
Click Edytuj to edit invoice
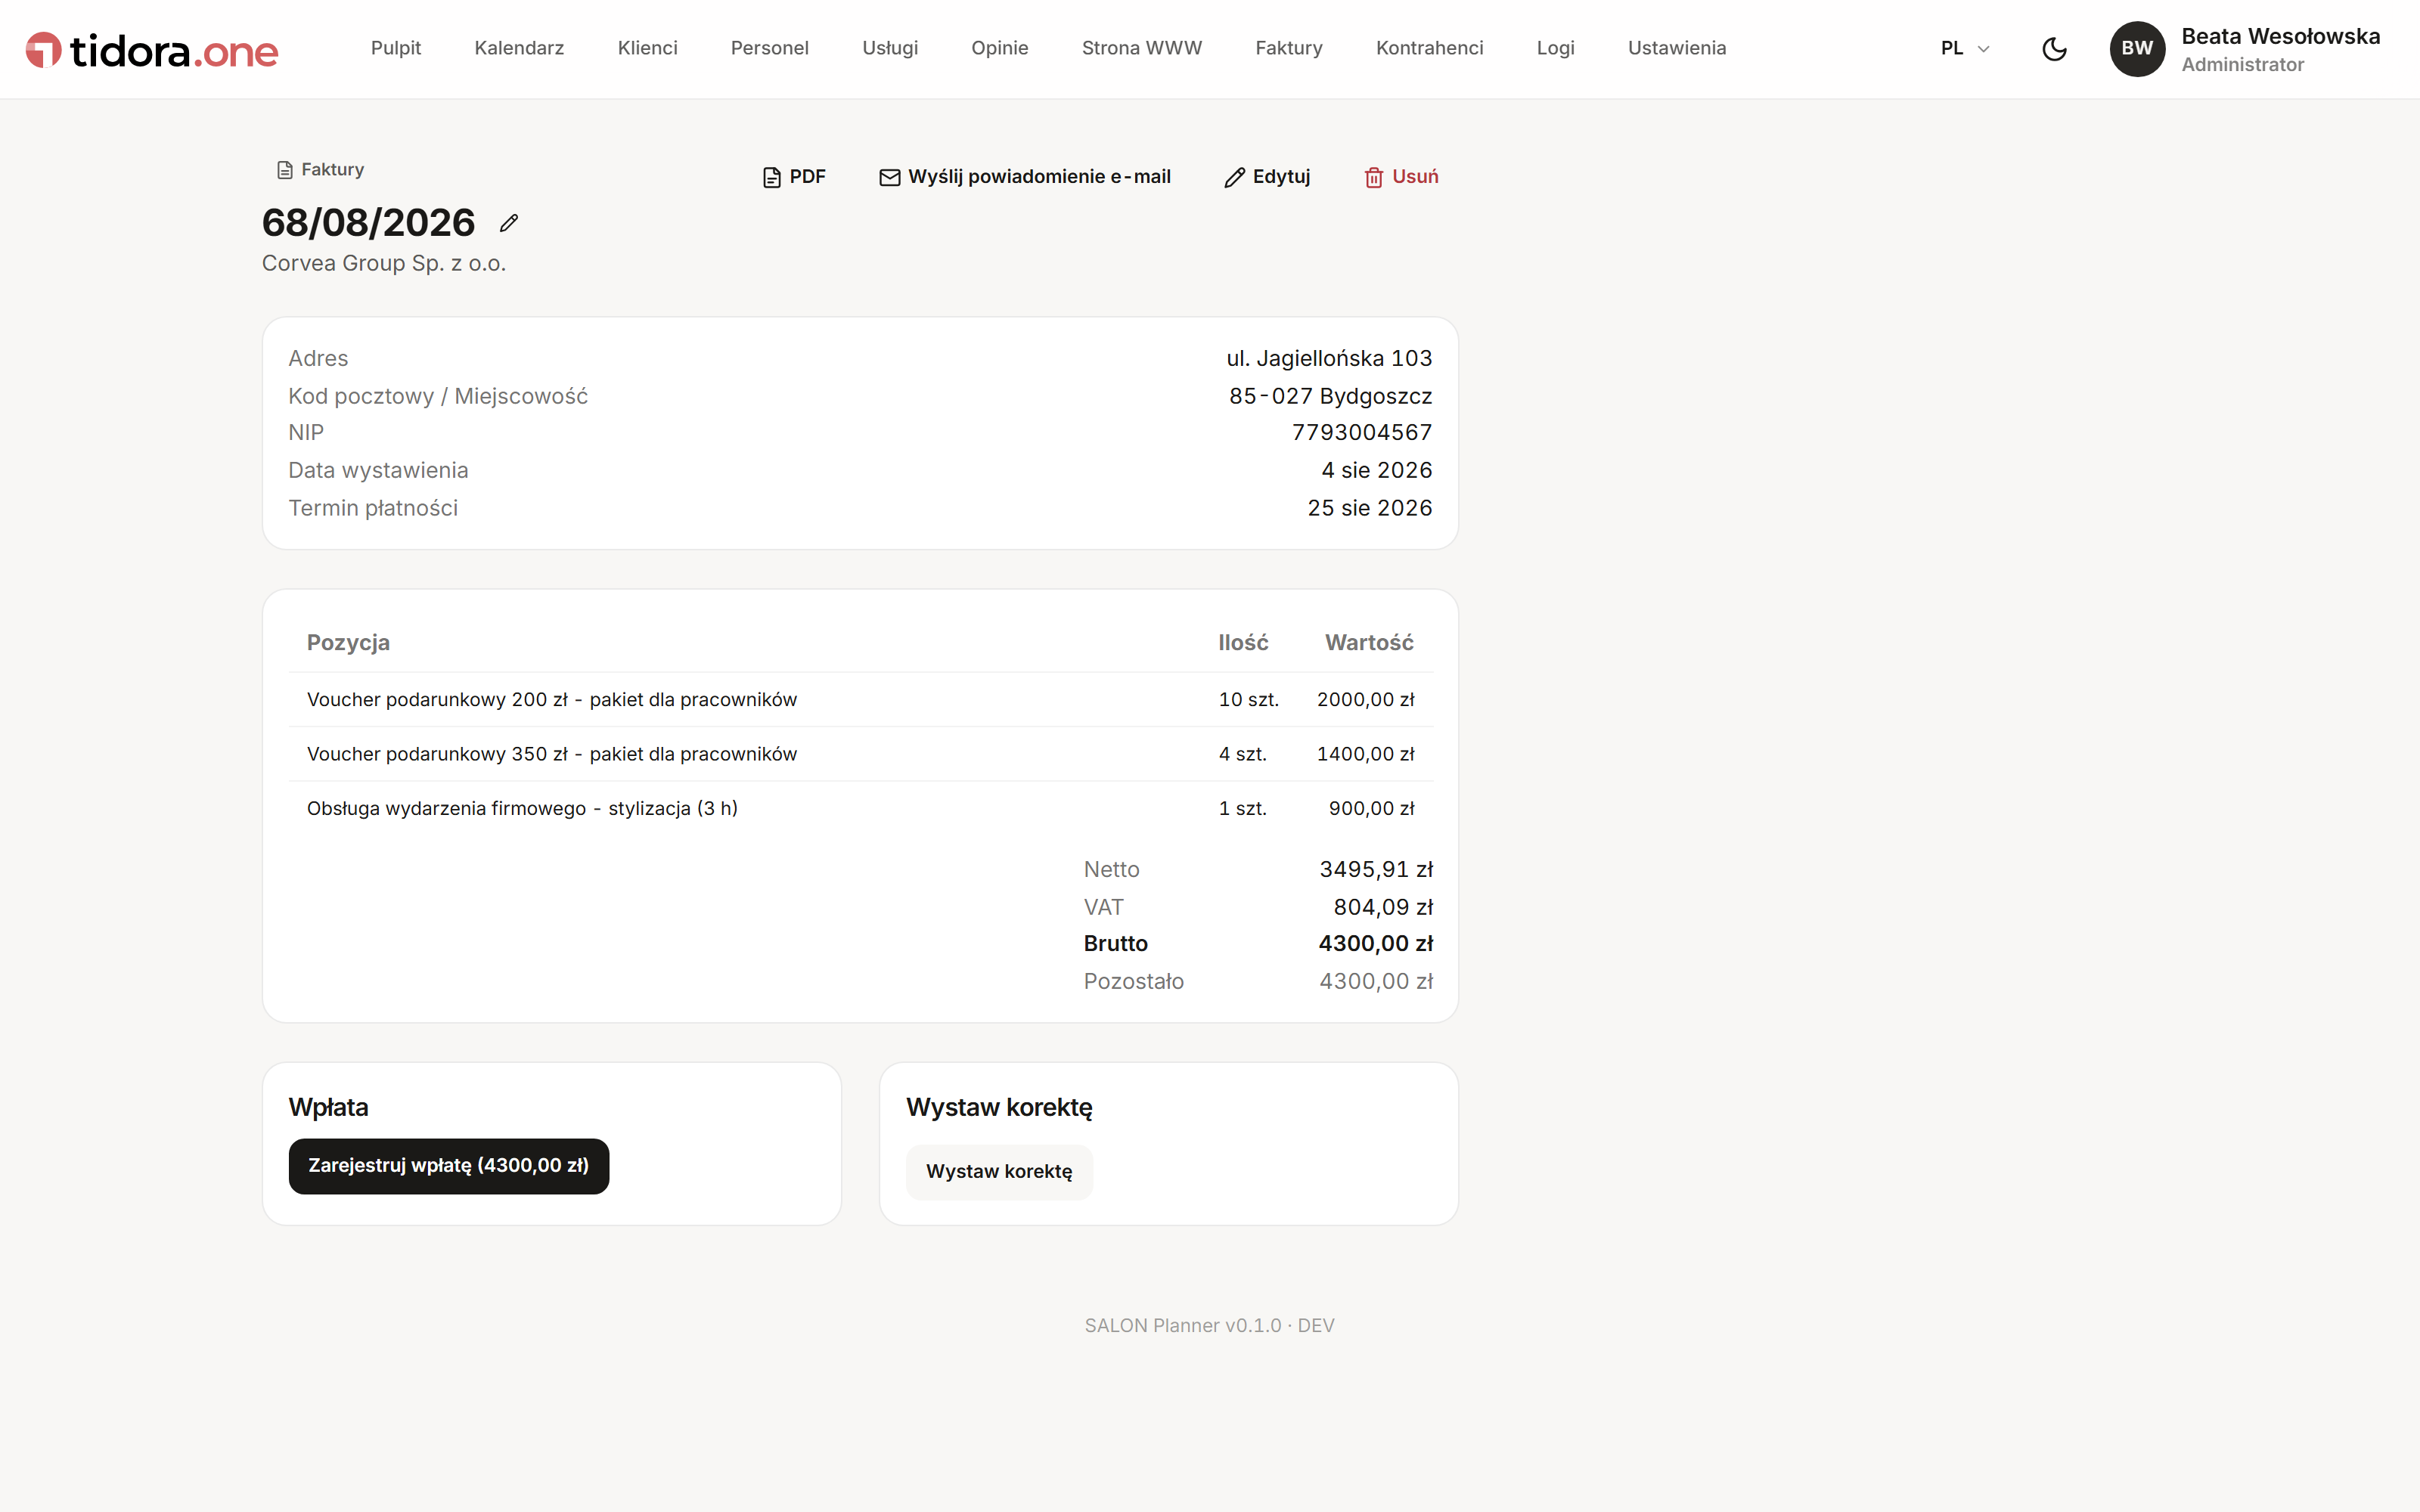1267,177
